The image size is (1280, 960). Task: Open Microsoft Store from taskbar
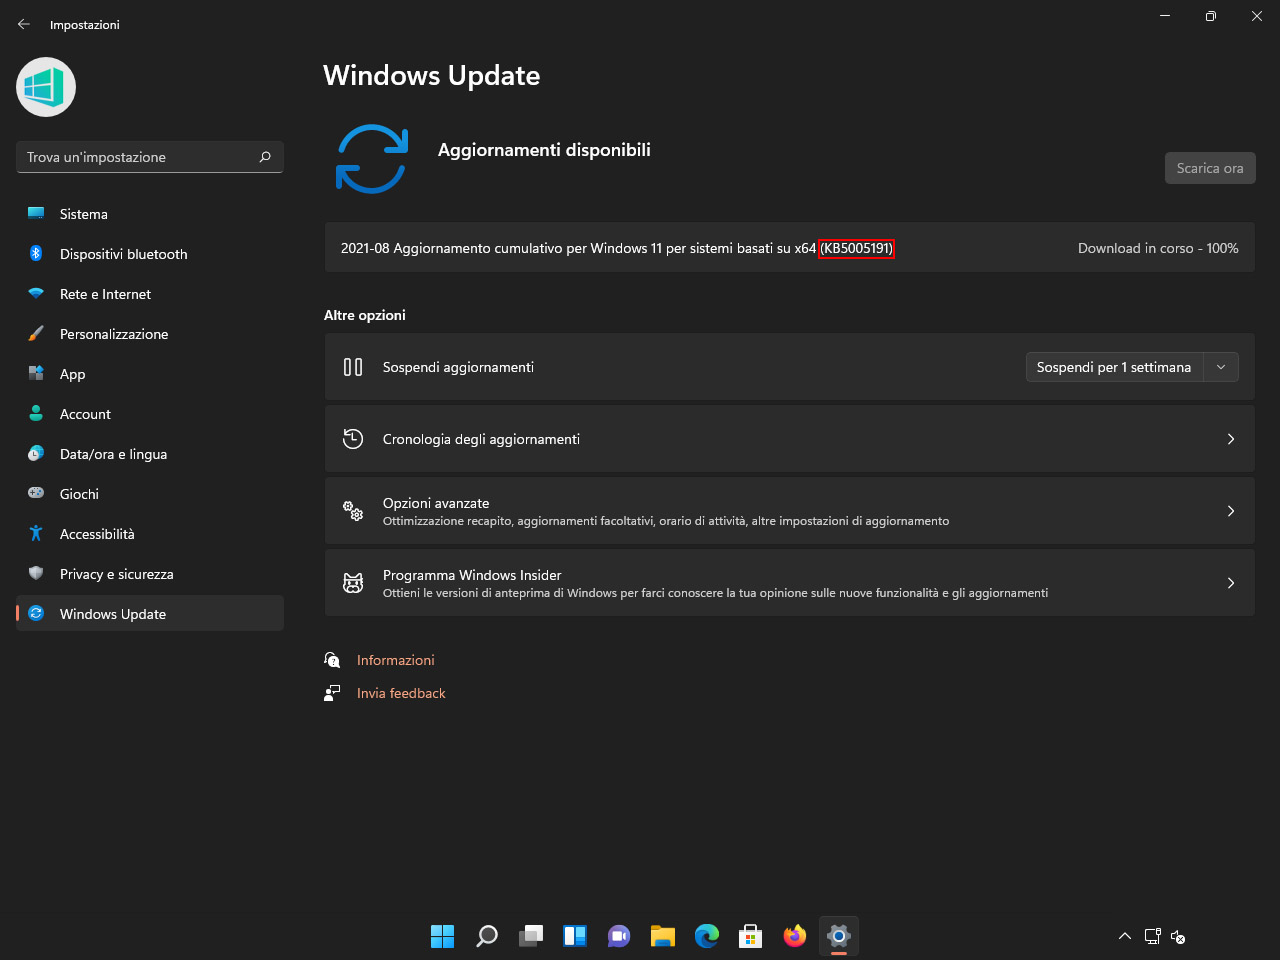pos(751,936)
